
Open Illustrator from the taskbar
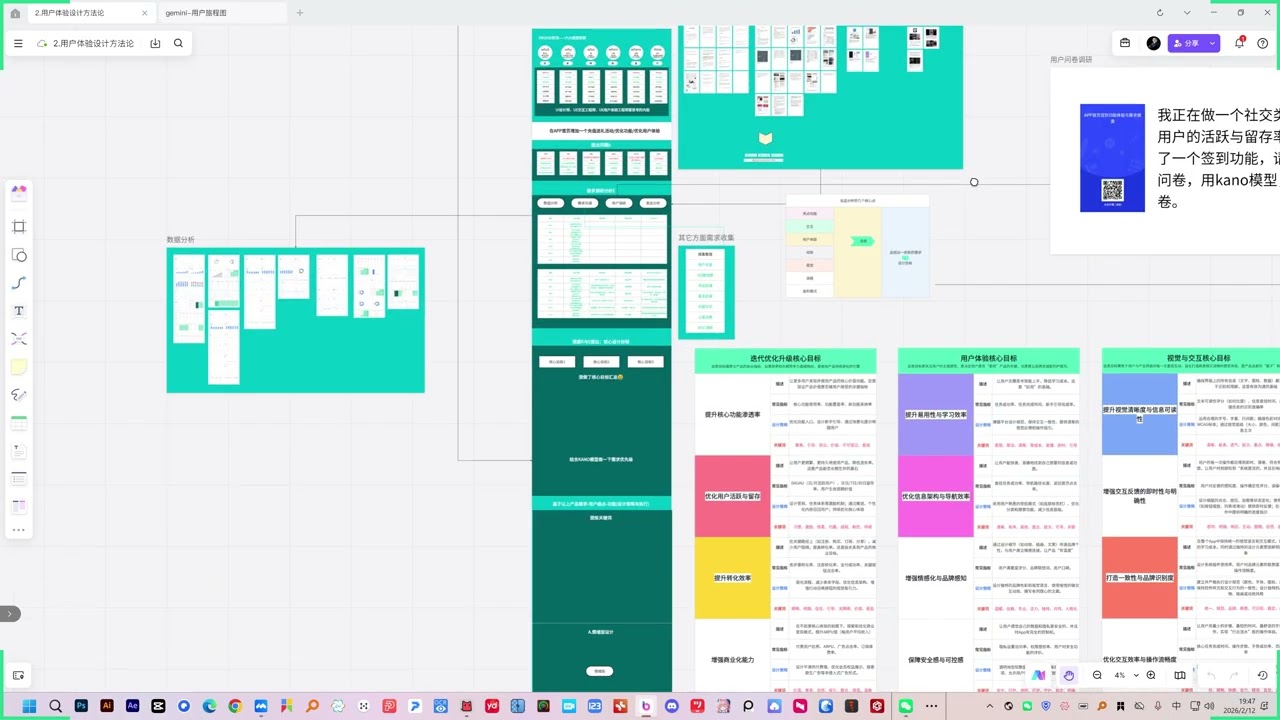point(107,706)
